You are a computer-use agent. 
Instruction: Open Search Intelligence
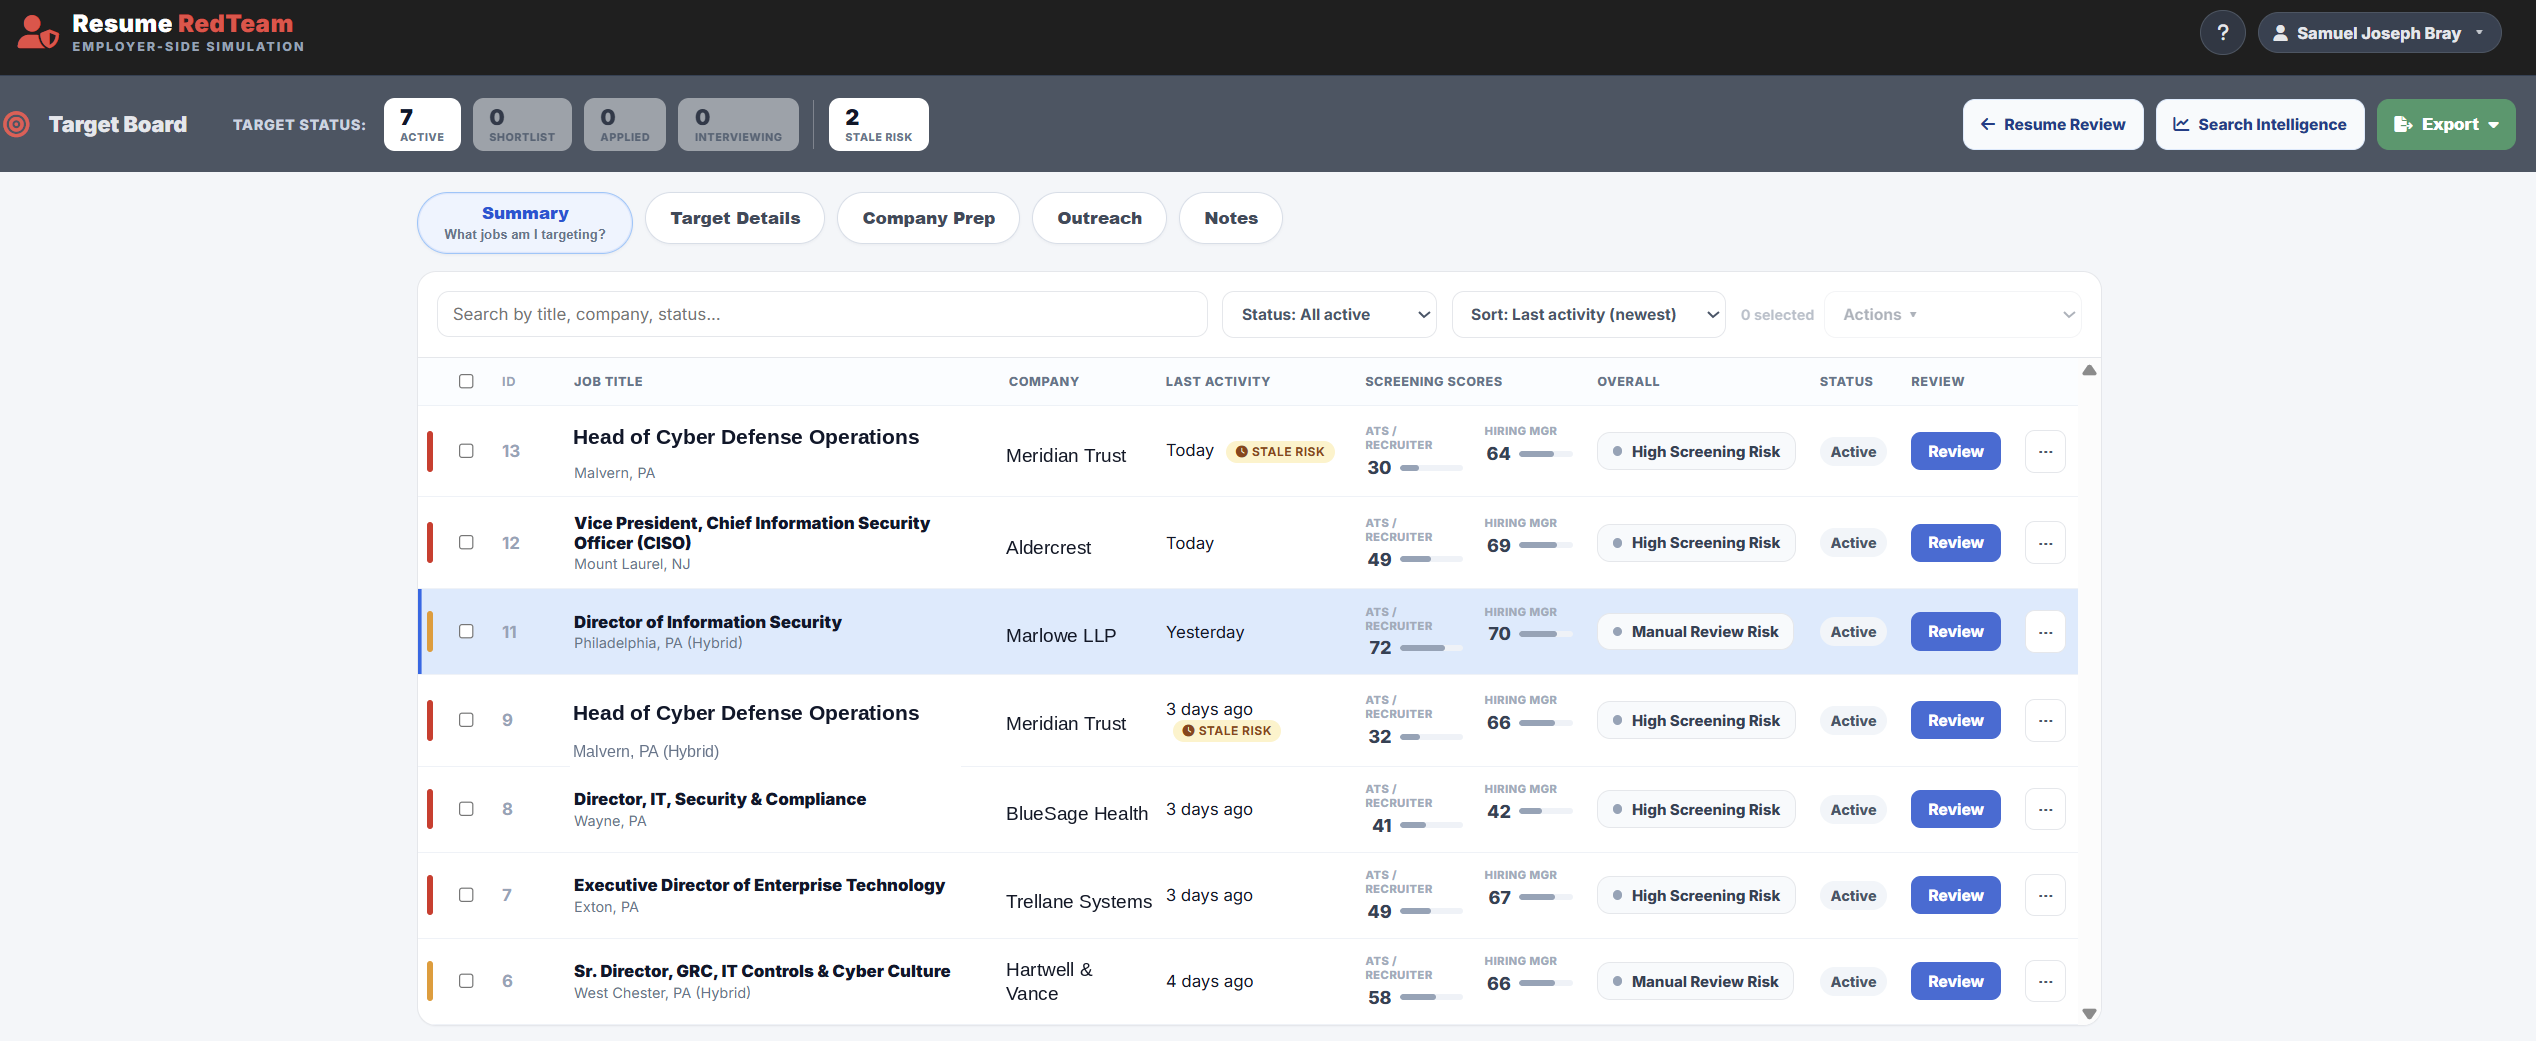click(2260, 125)
